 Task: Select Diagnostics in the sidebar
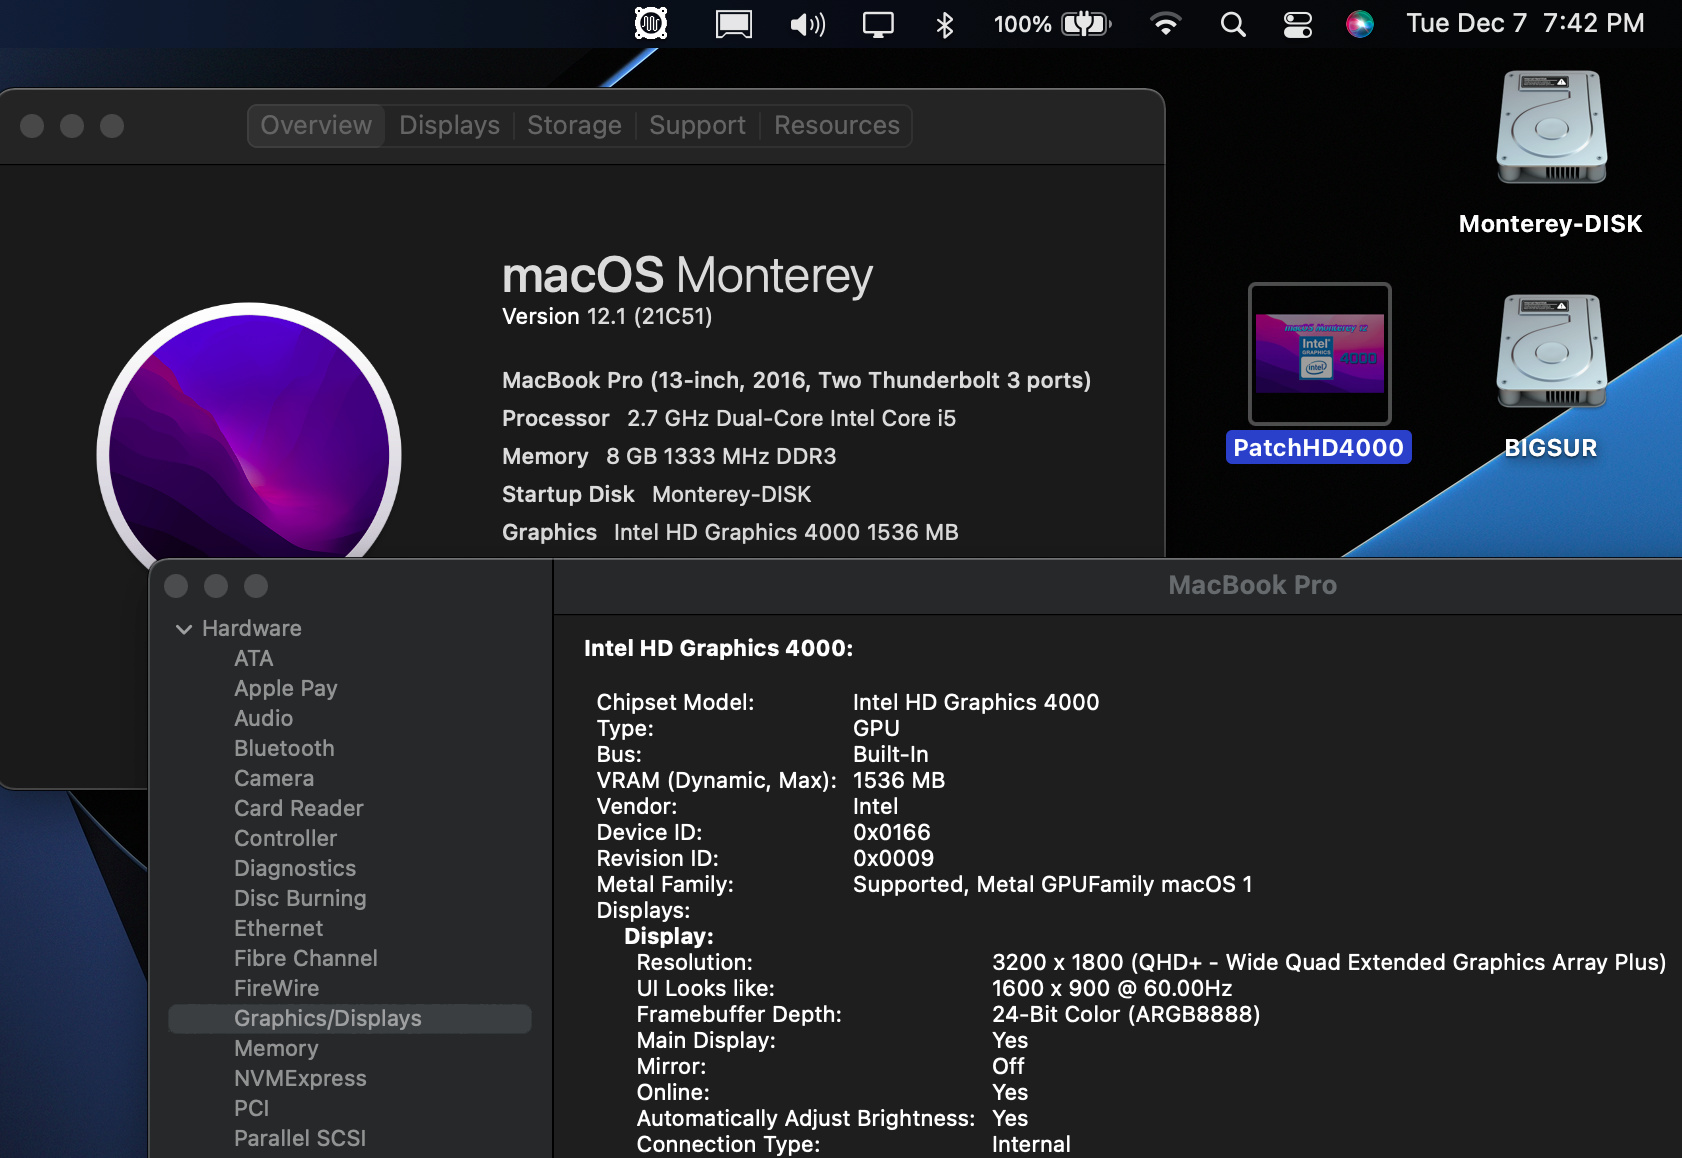[295, 868]
